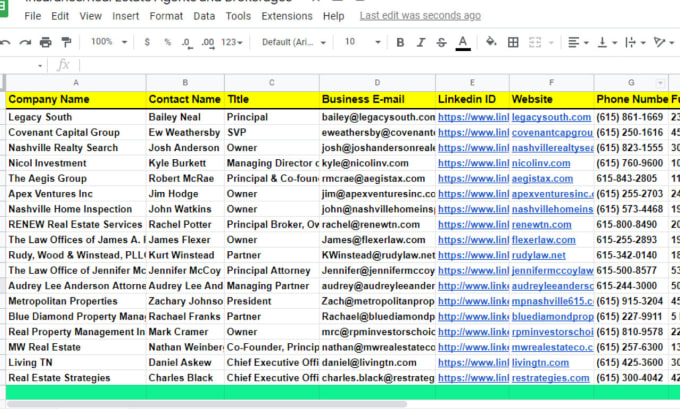Open the Help menu
680x409 pixels.
pyautogui.click(x=333, y=16)
